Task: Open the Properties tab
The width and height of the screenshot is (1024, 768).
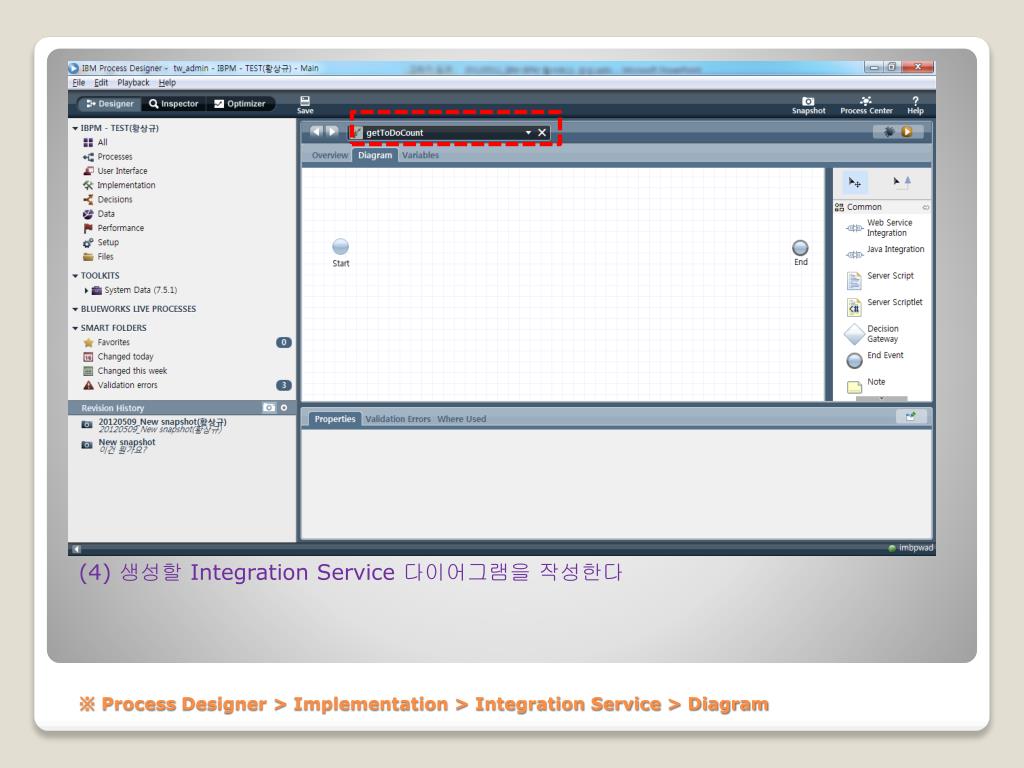Action: [334, 419]
